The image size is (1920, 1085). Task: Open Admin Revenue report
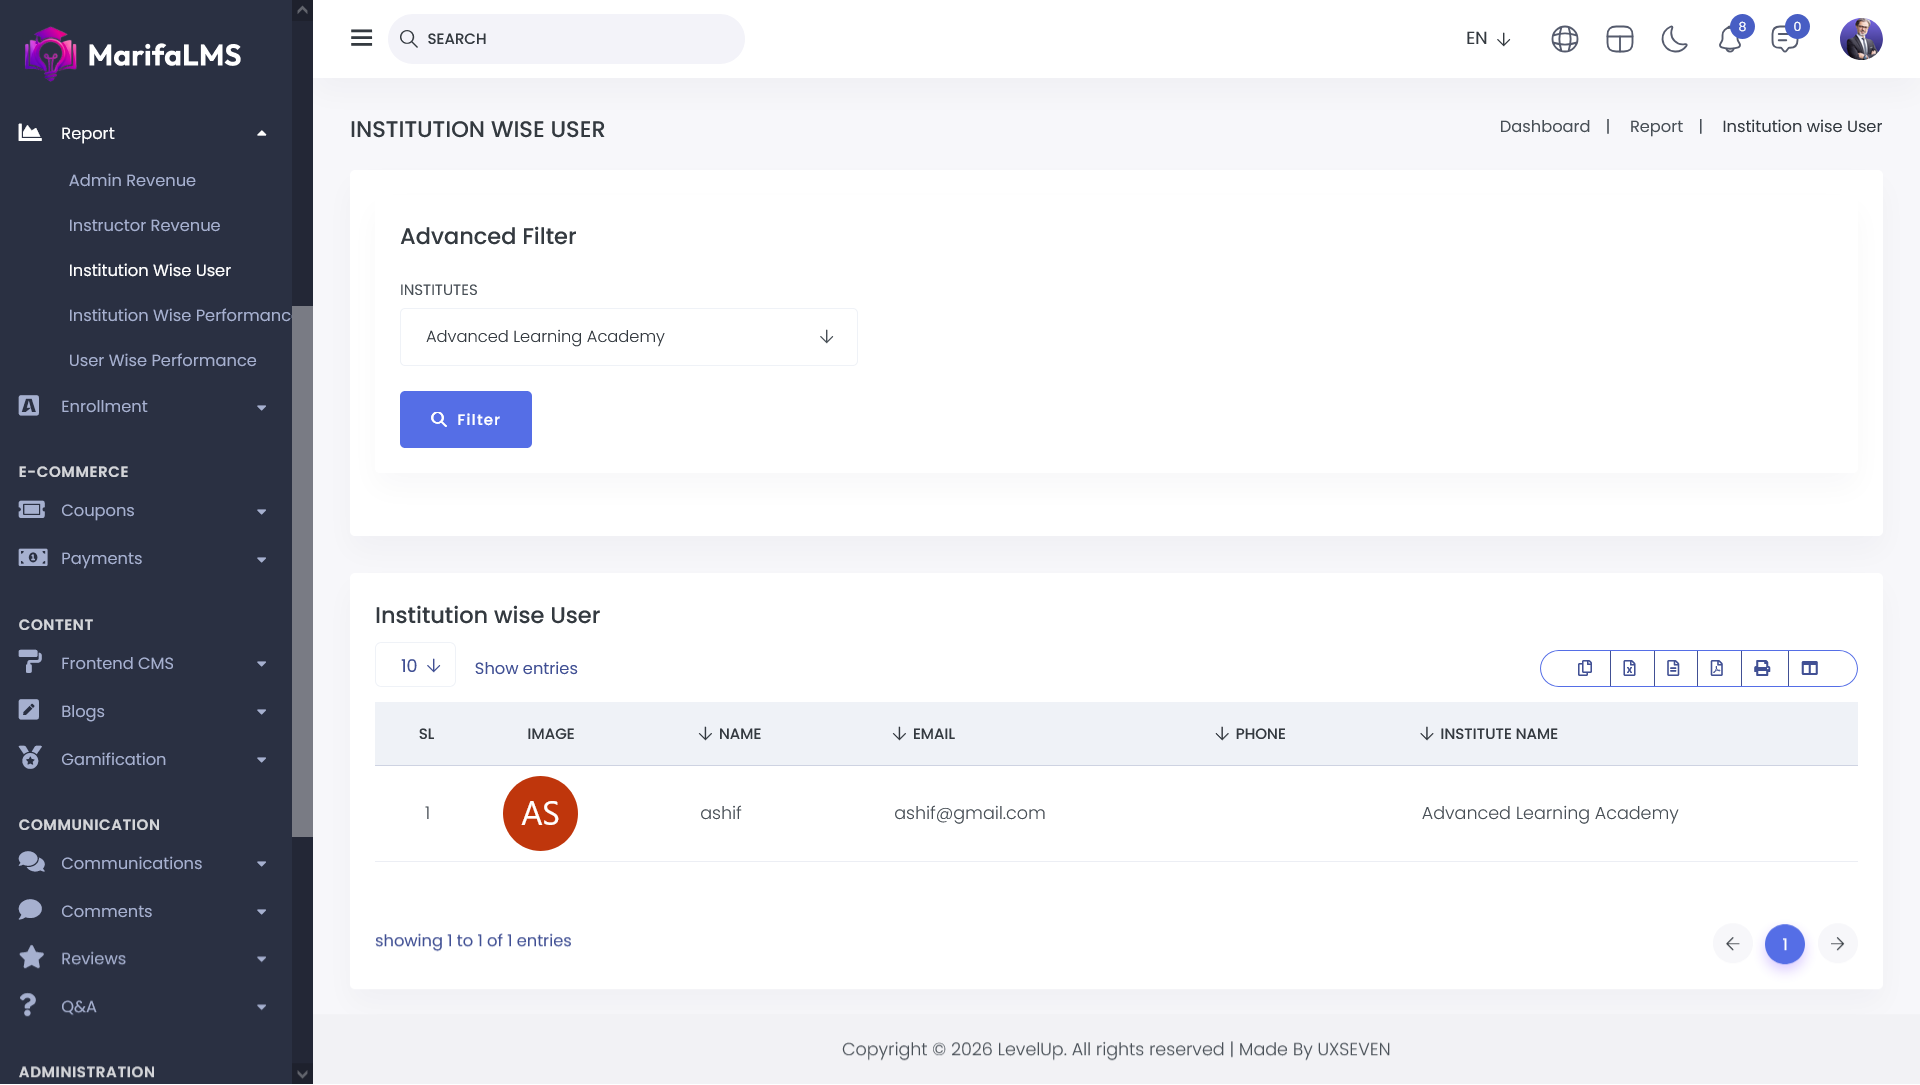point(132,180)
